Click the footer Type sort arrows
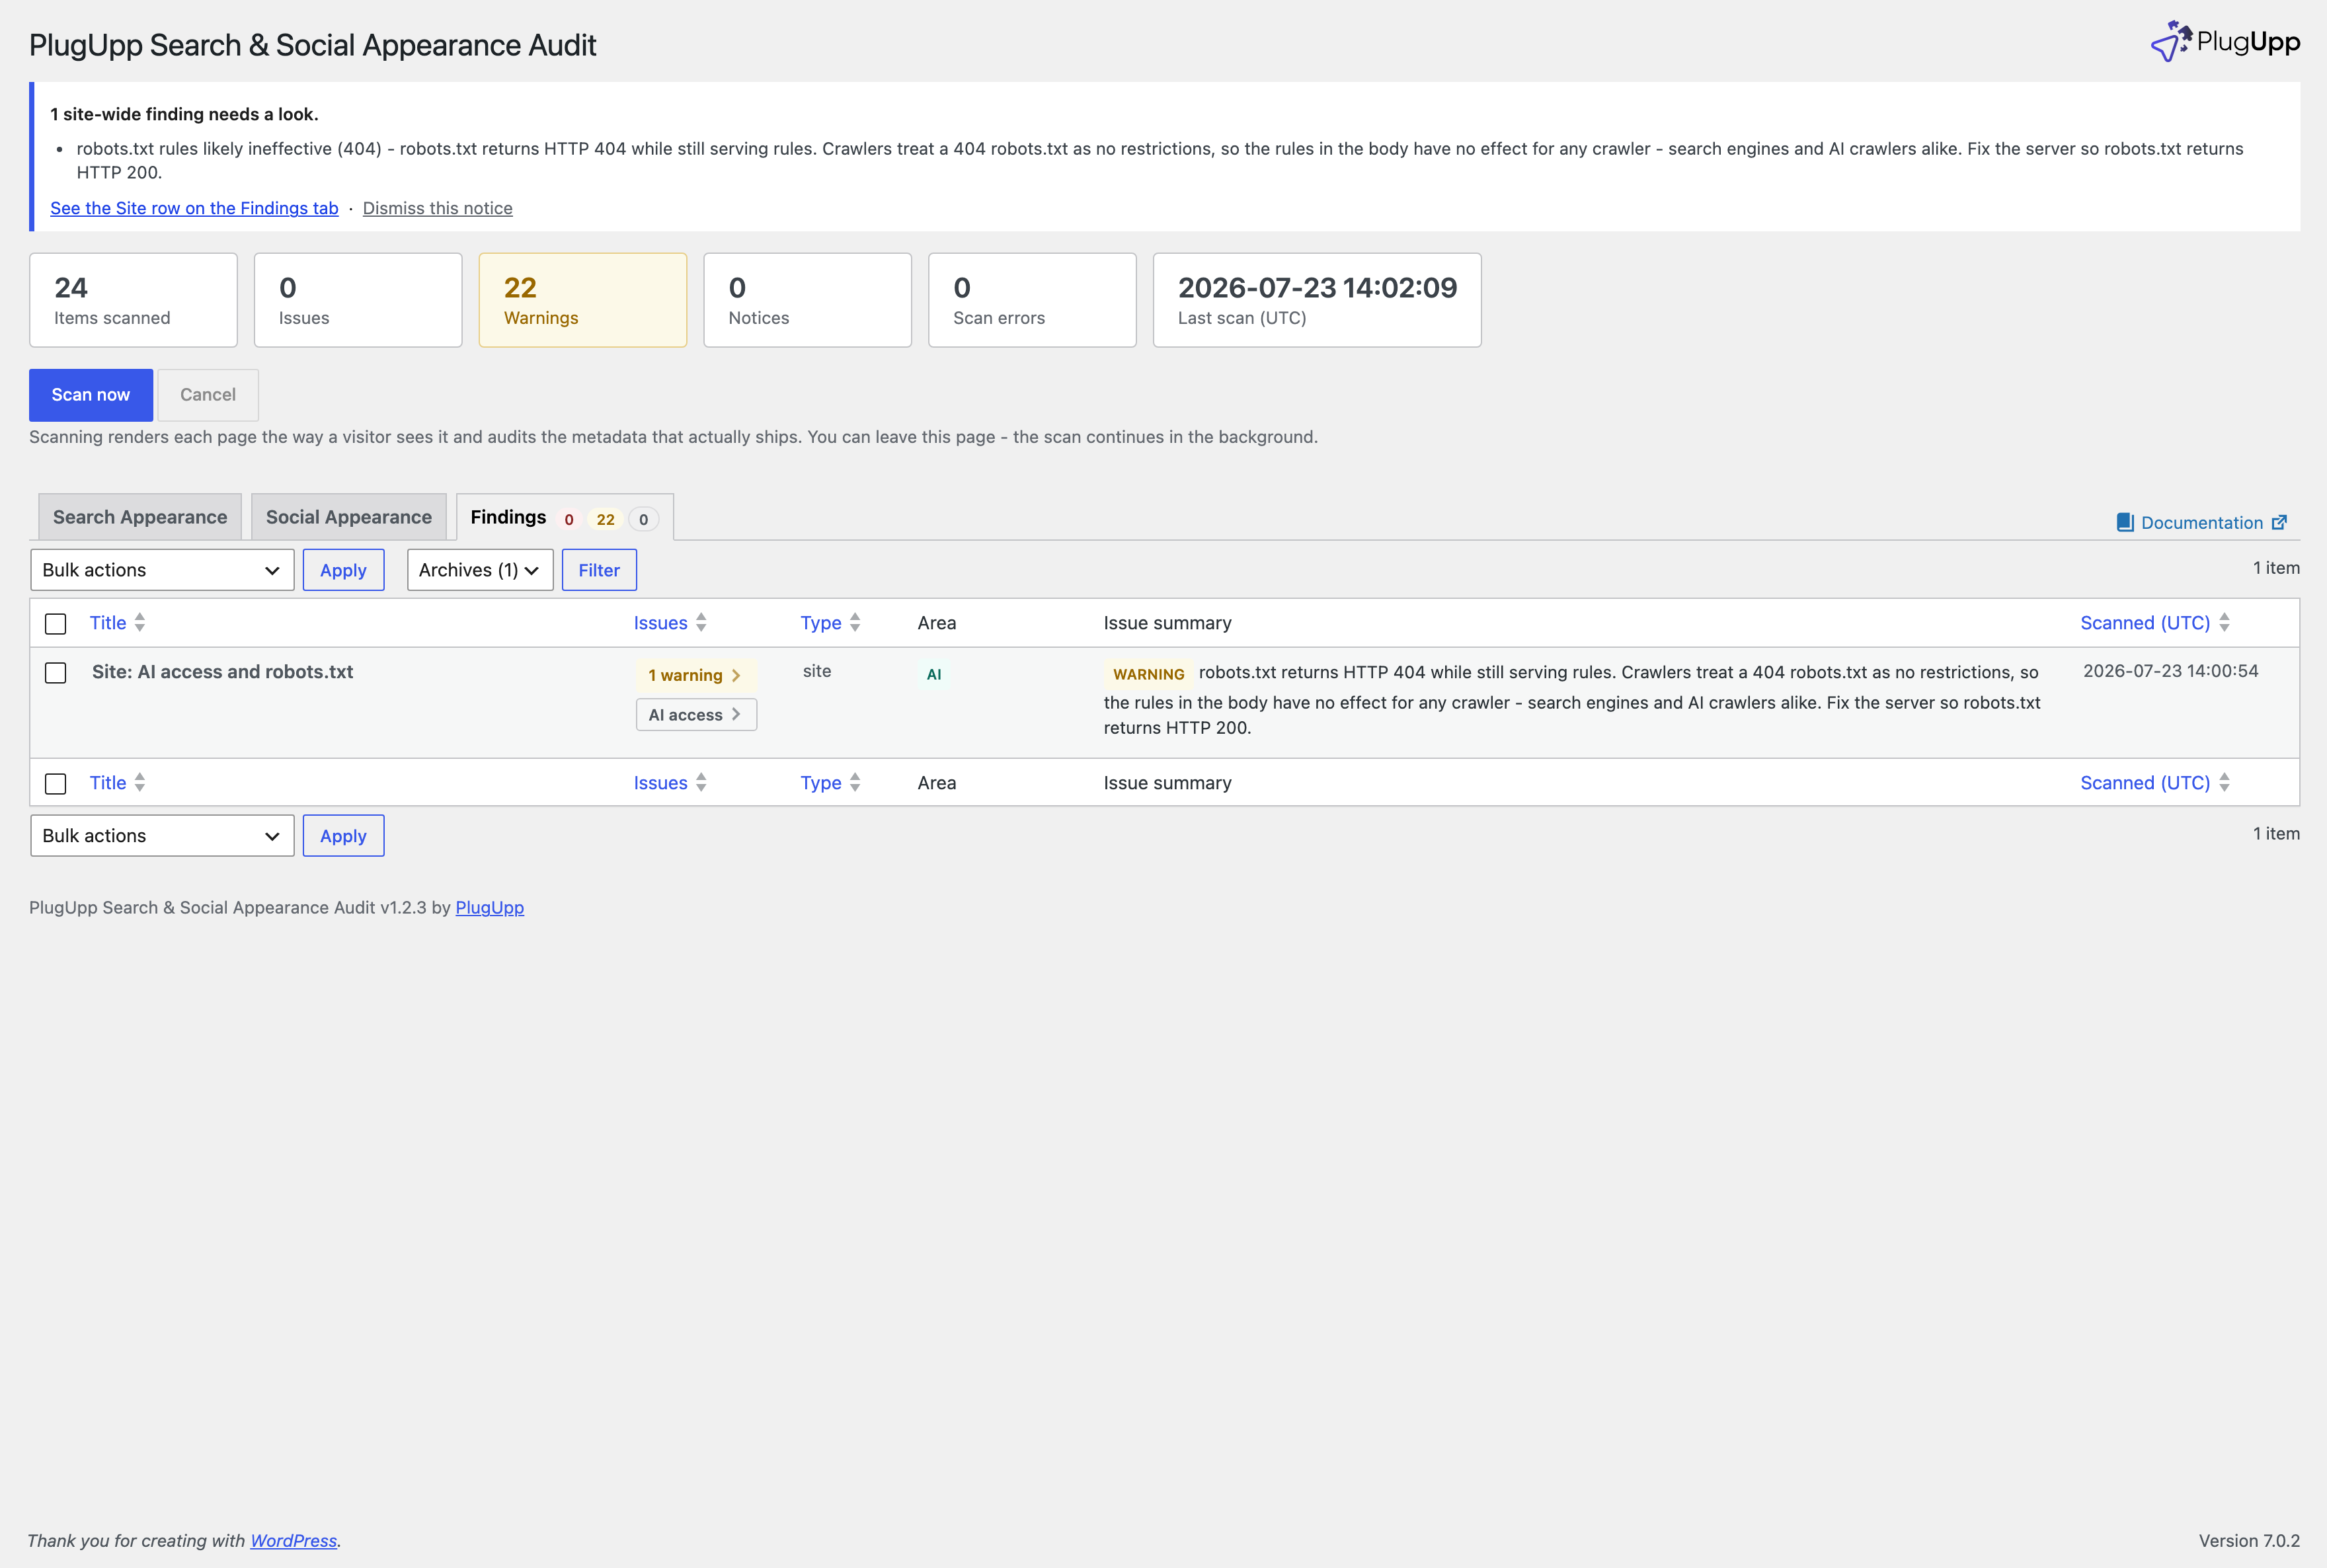The height and width of the screenshot is (1568, 2327). click(x=855, y=782)
